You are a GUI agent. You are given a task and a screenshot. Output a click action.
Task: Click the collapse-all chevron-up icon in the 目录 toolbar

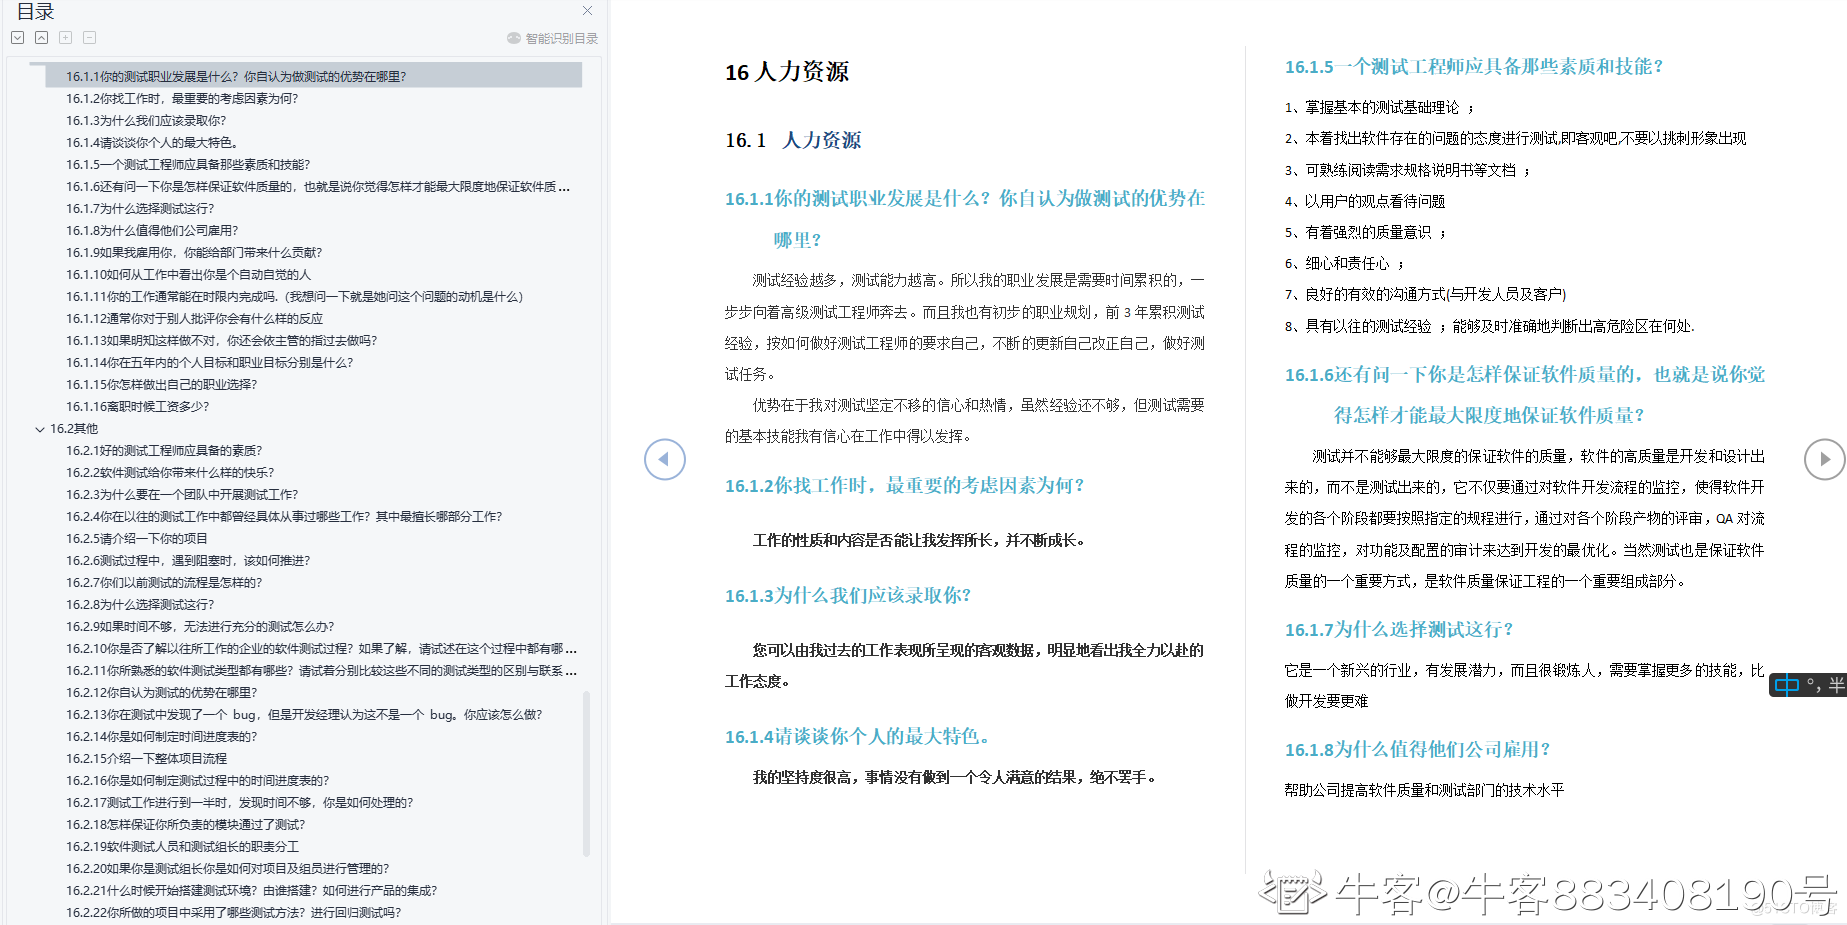pos(41,38)
